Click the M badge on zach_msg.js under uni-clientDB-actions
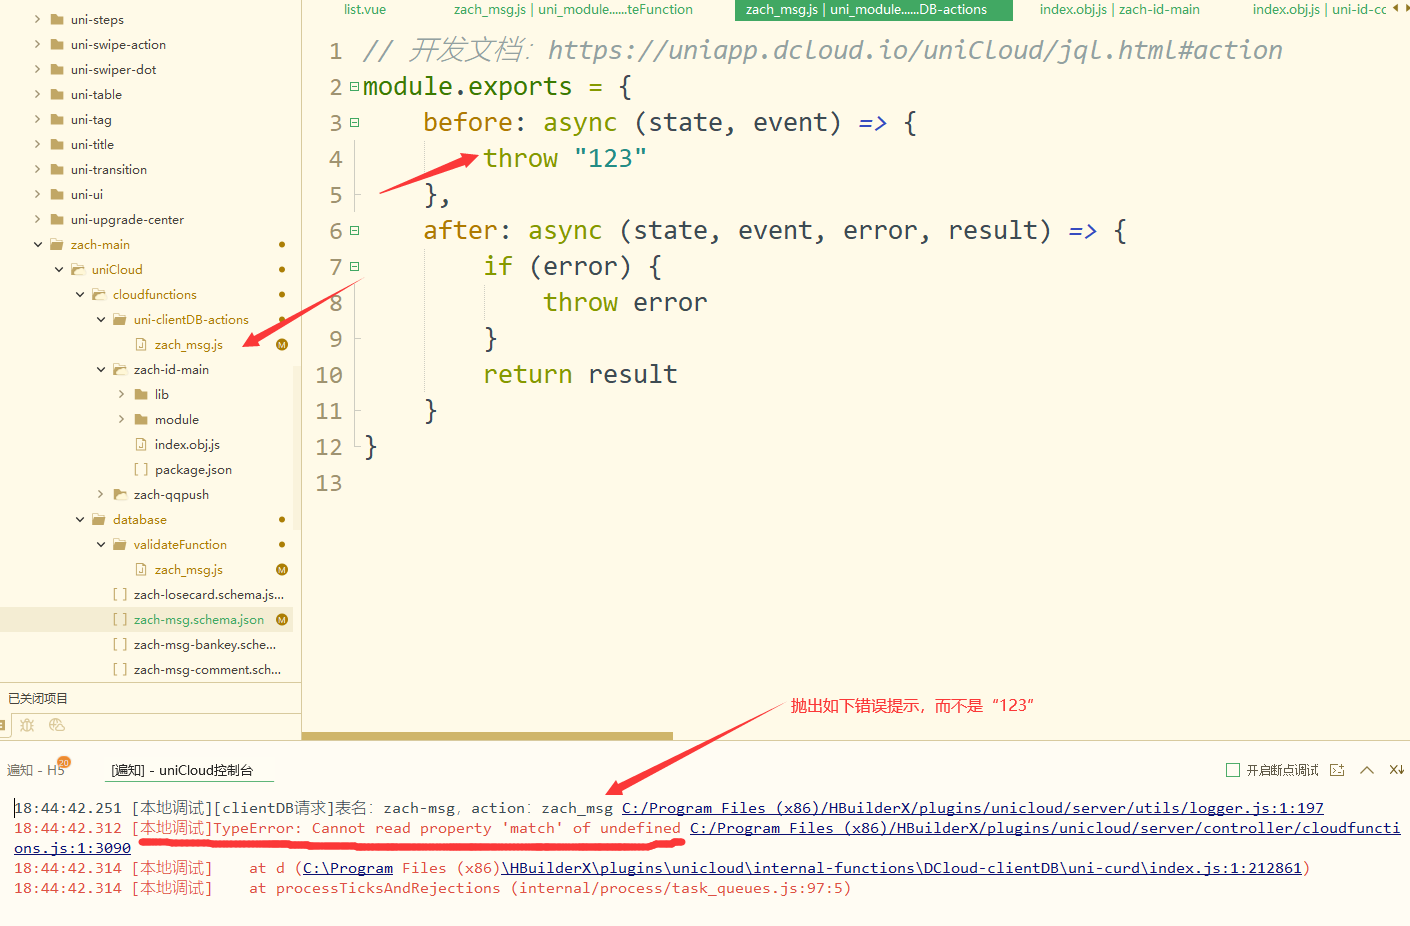This screenshot has height=926, width=1410. (282, 345)
